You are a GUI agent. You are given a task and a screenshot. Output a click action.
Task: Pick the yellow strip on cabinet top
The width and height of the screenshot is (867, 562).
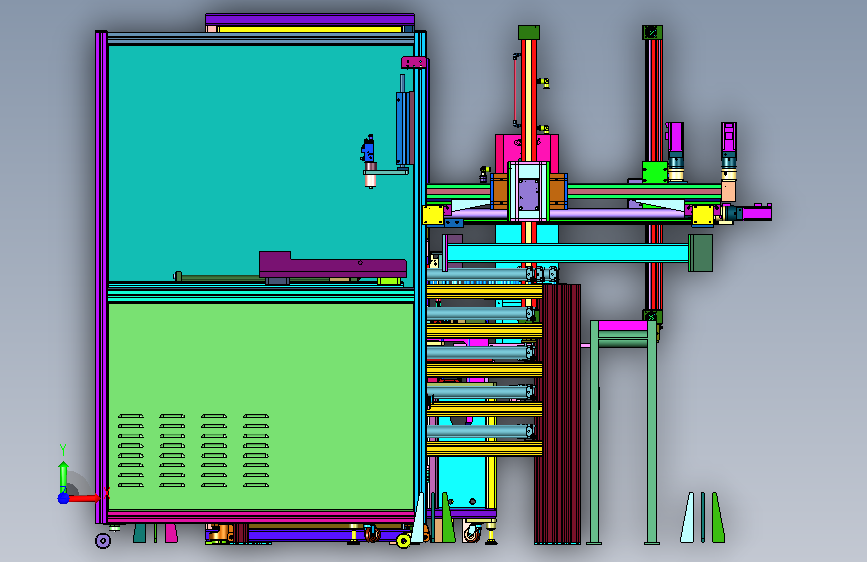(x=310, y=29)
